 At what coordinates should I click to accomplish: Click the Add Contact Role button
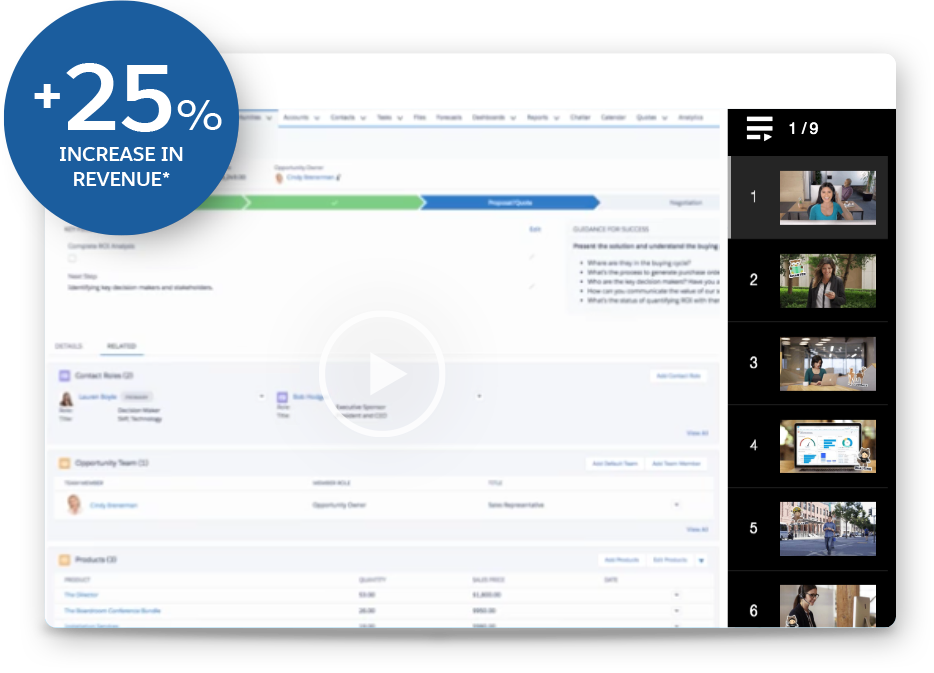pos(678,376)
